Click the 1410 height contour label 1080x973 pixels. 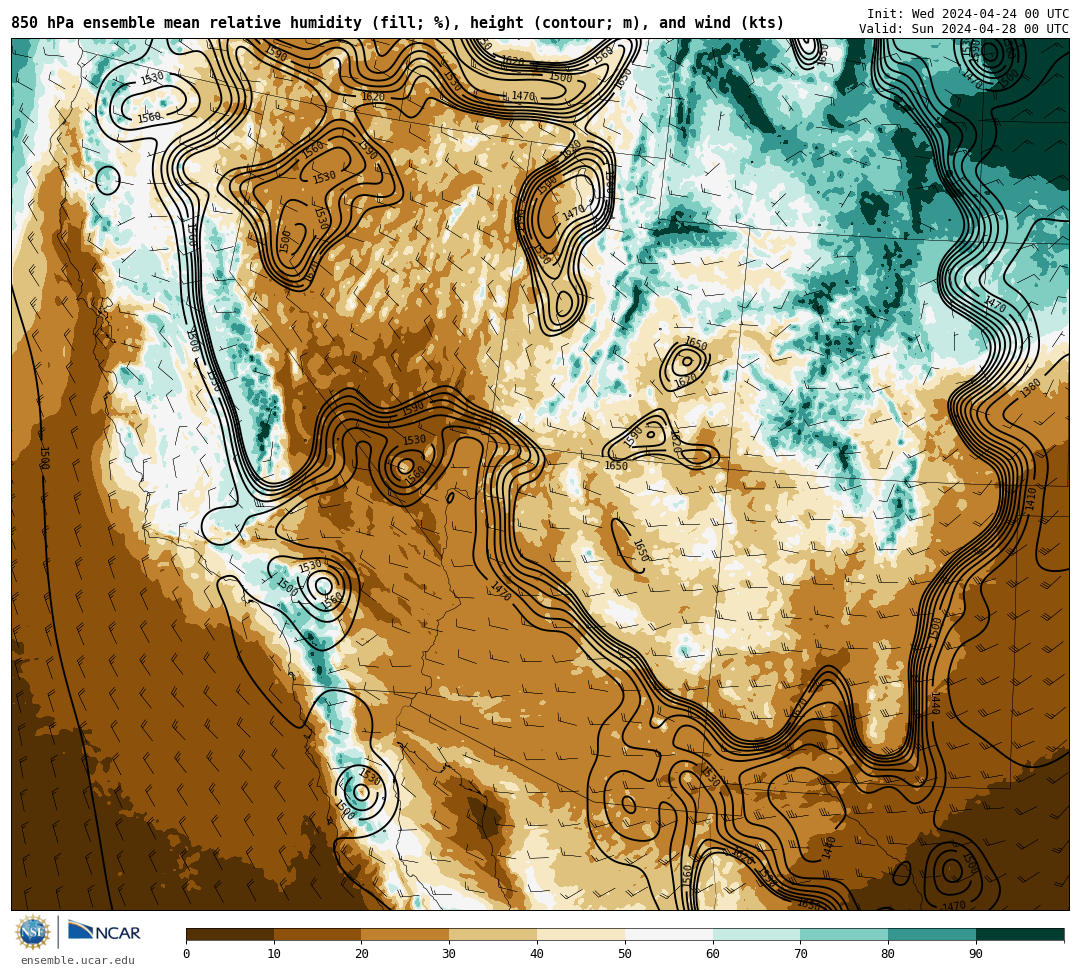pyautogui.click(x=1030, y=499)
